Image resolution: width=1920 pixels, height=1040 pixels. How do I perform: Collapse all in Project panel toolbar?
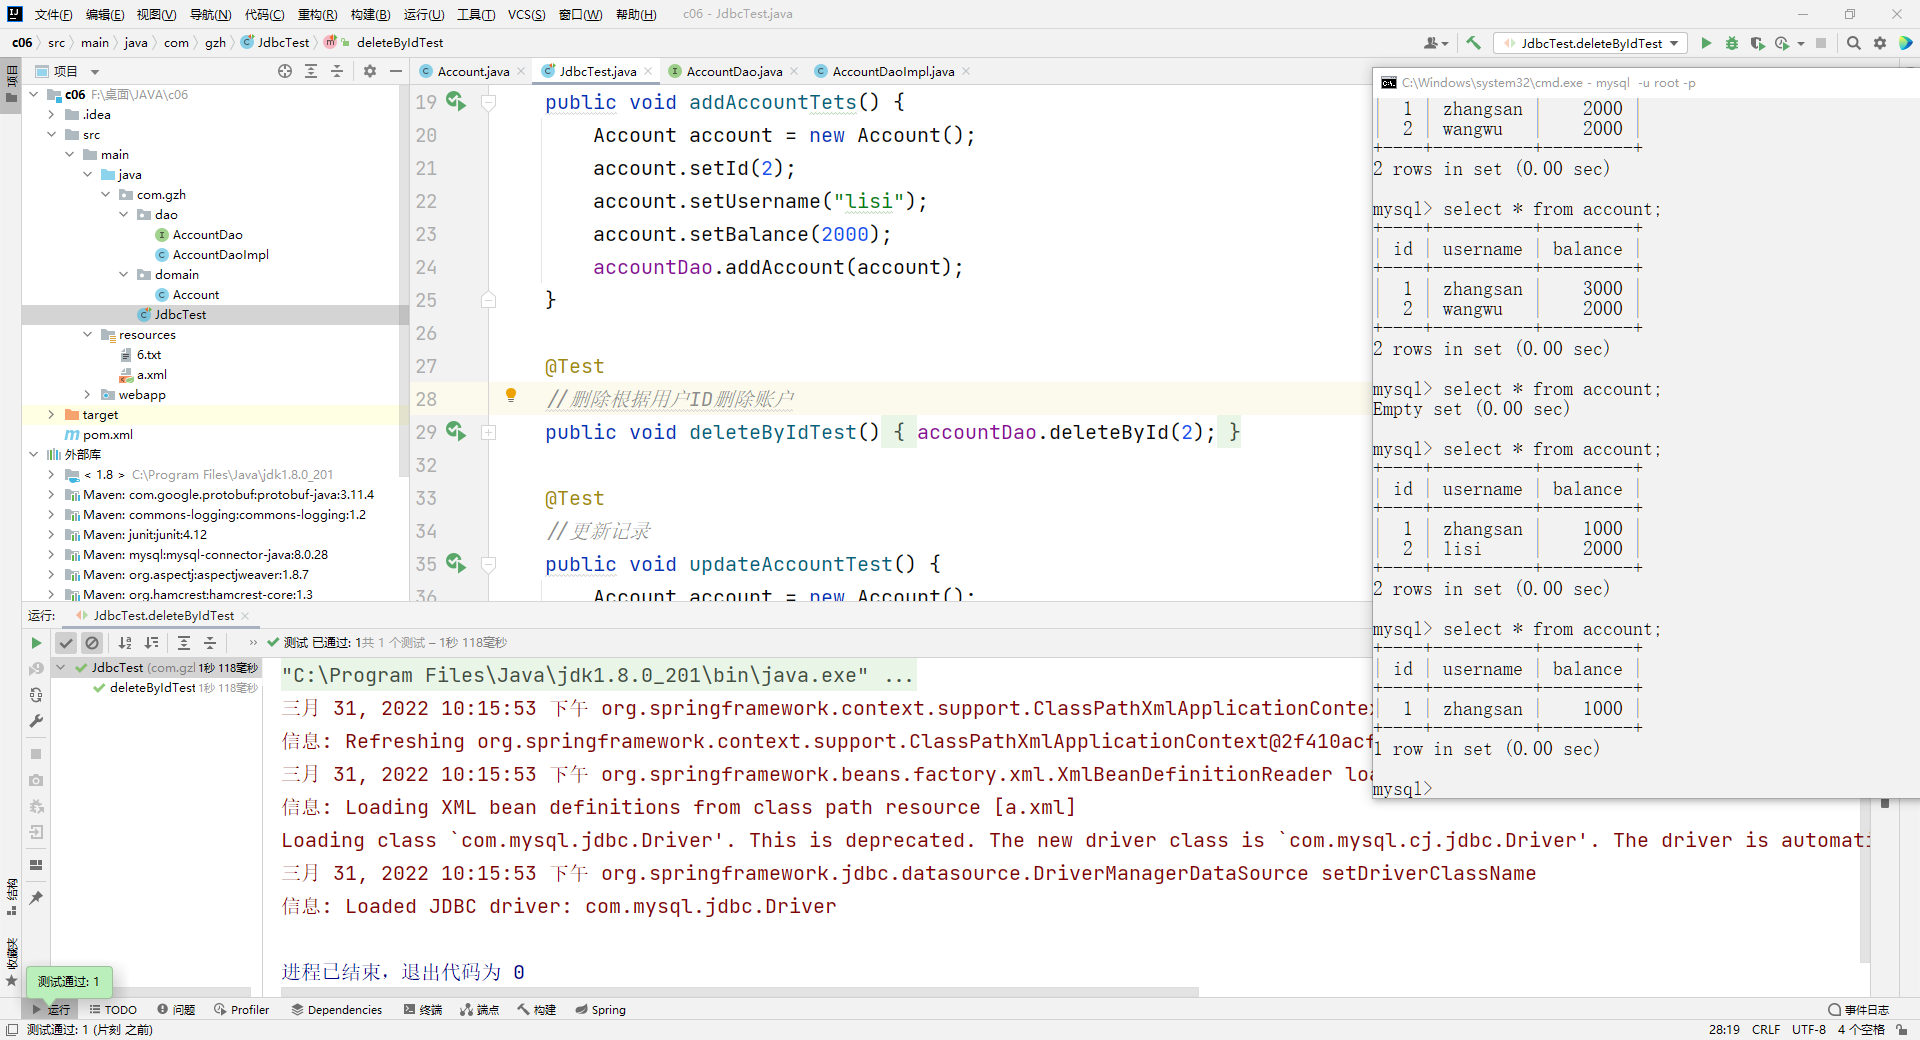click(337, 71)
